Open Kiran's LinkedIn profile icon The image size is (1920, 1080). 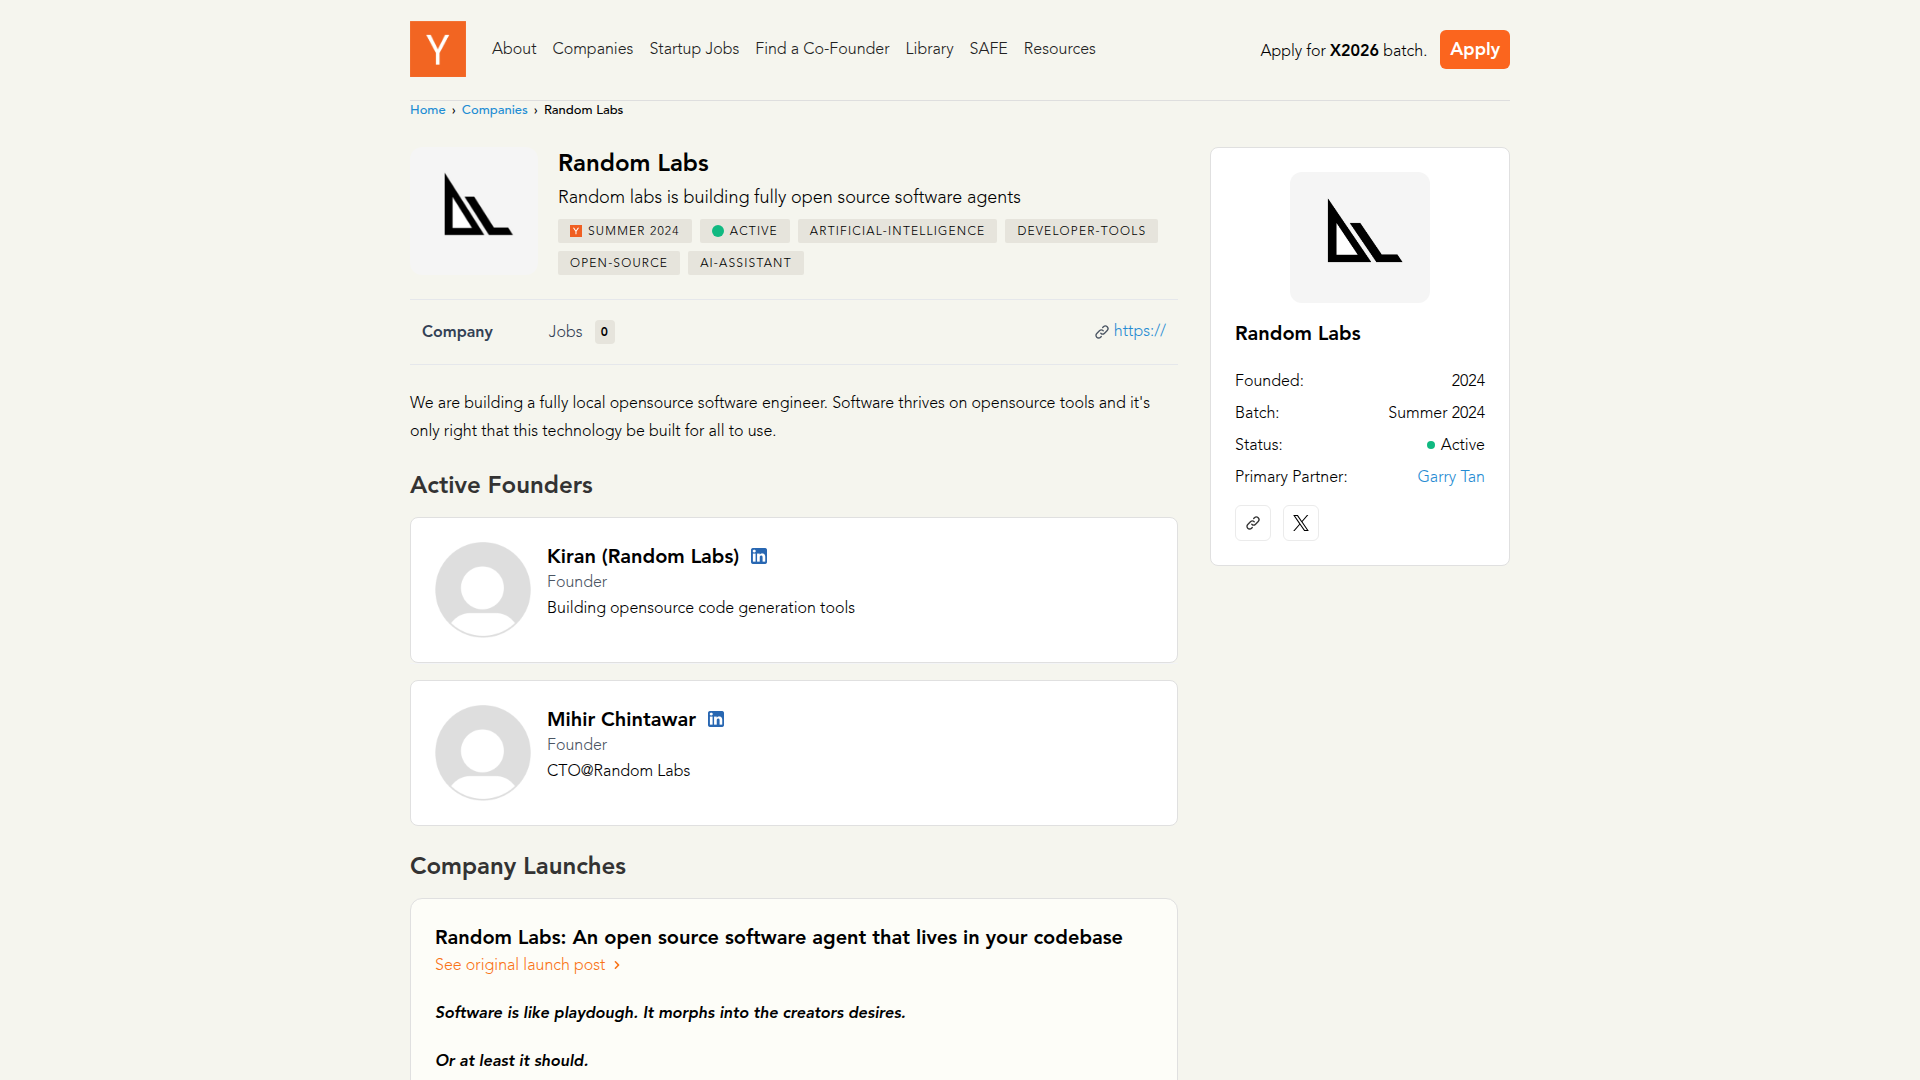pos(759,556)
